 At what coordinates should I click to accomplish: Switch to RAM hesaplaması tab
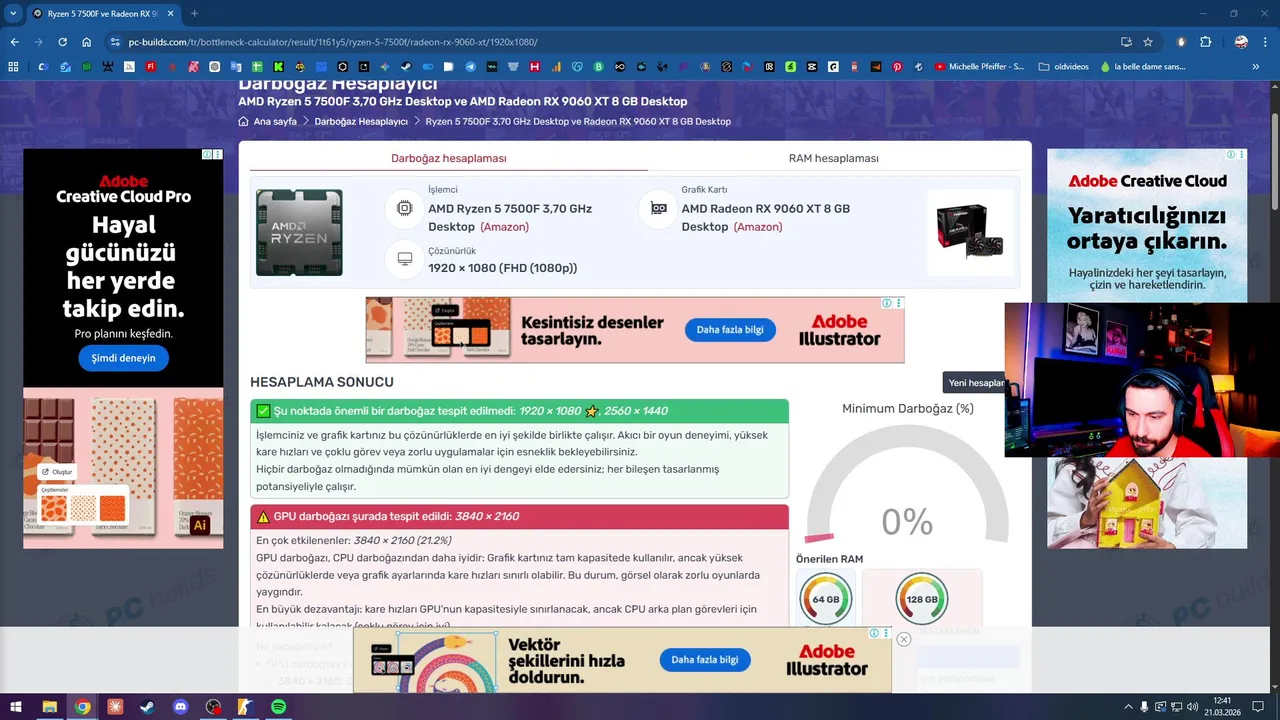pos(834,158)
